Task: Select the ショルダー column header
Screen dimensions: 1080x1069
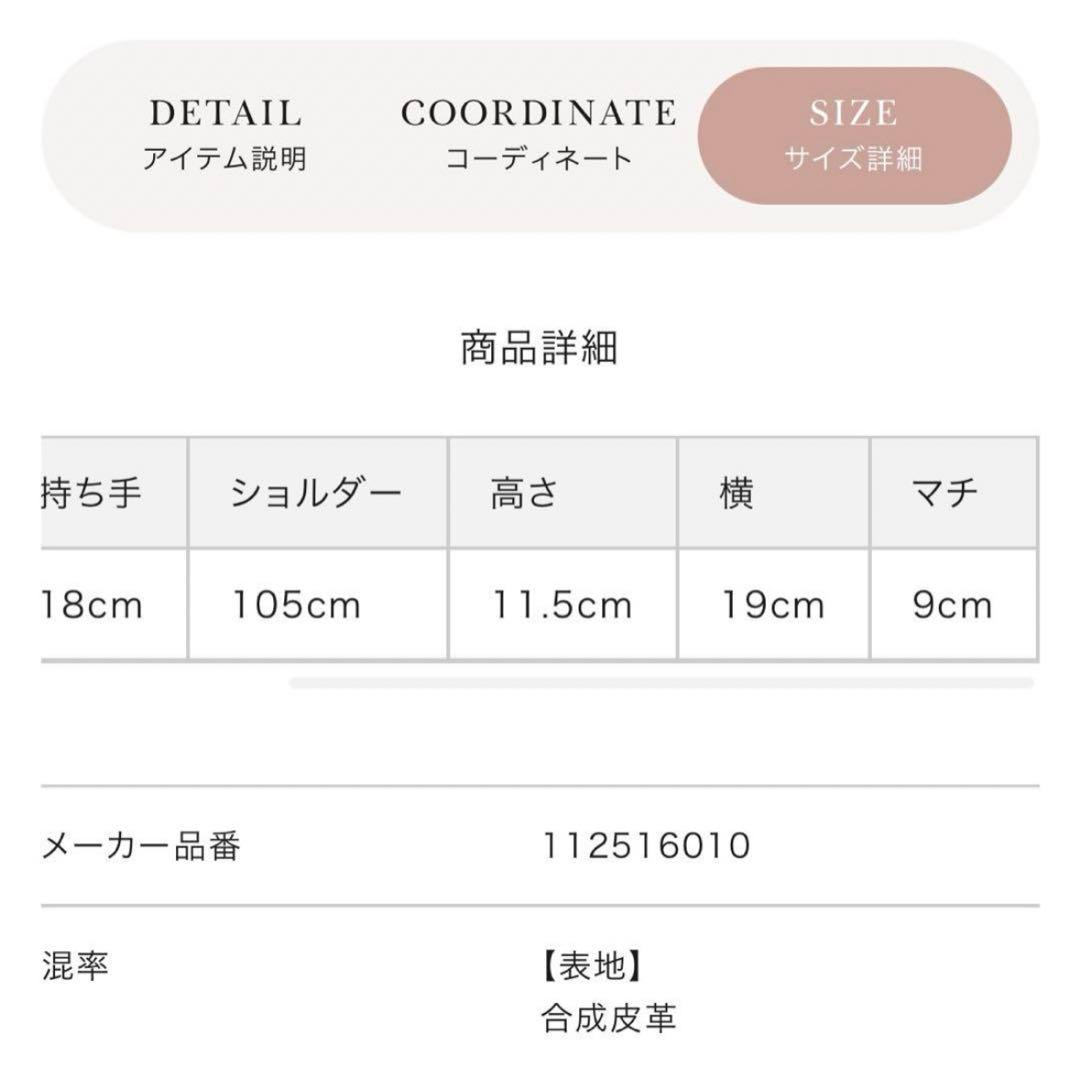Action: click(x=318, y=493)
